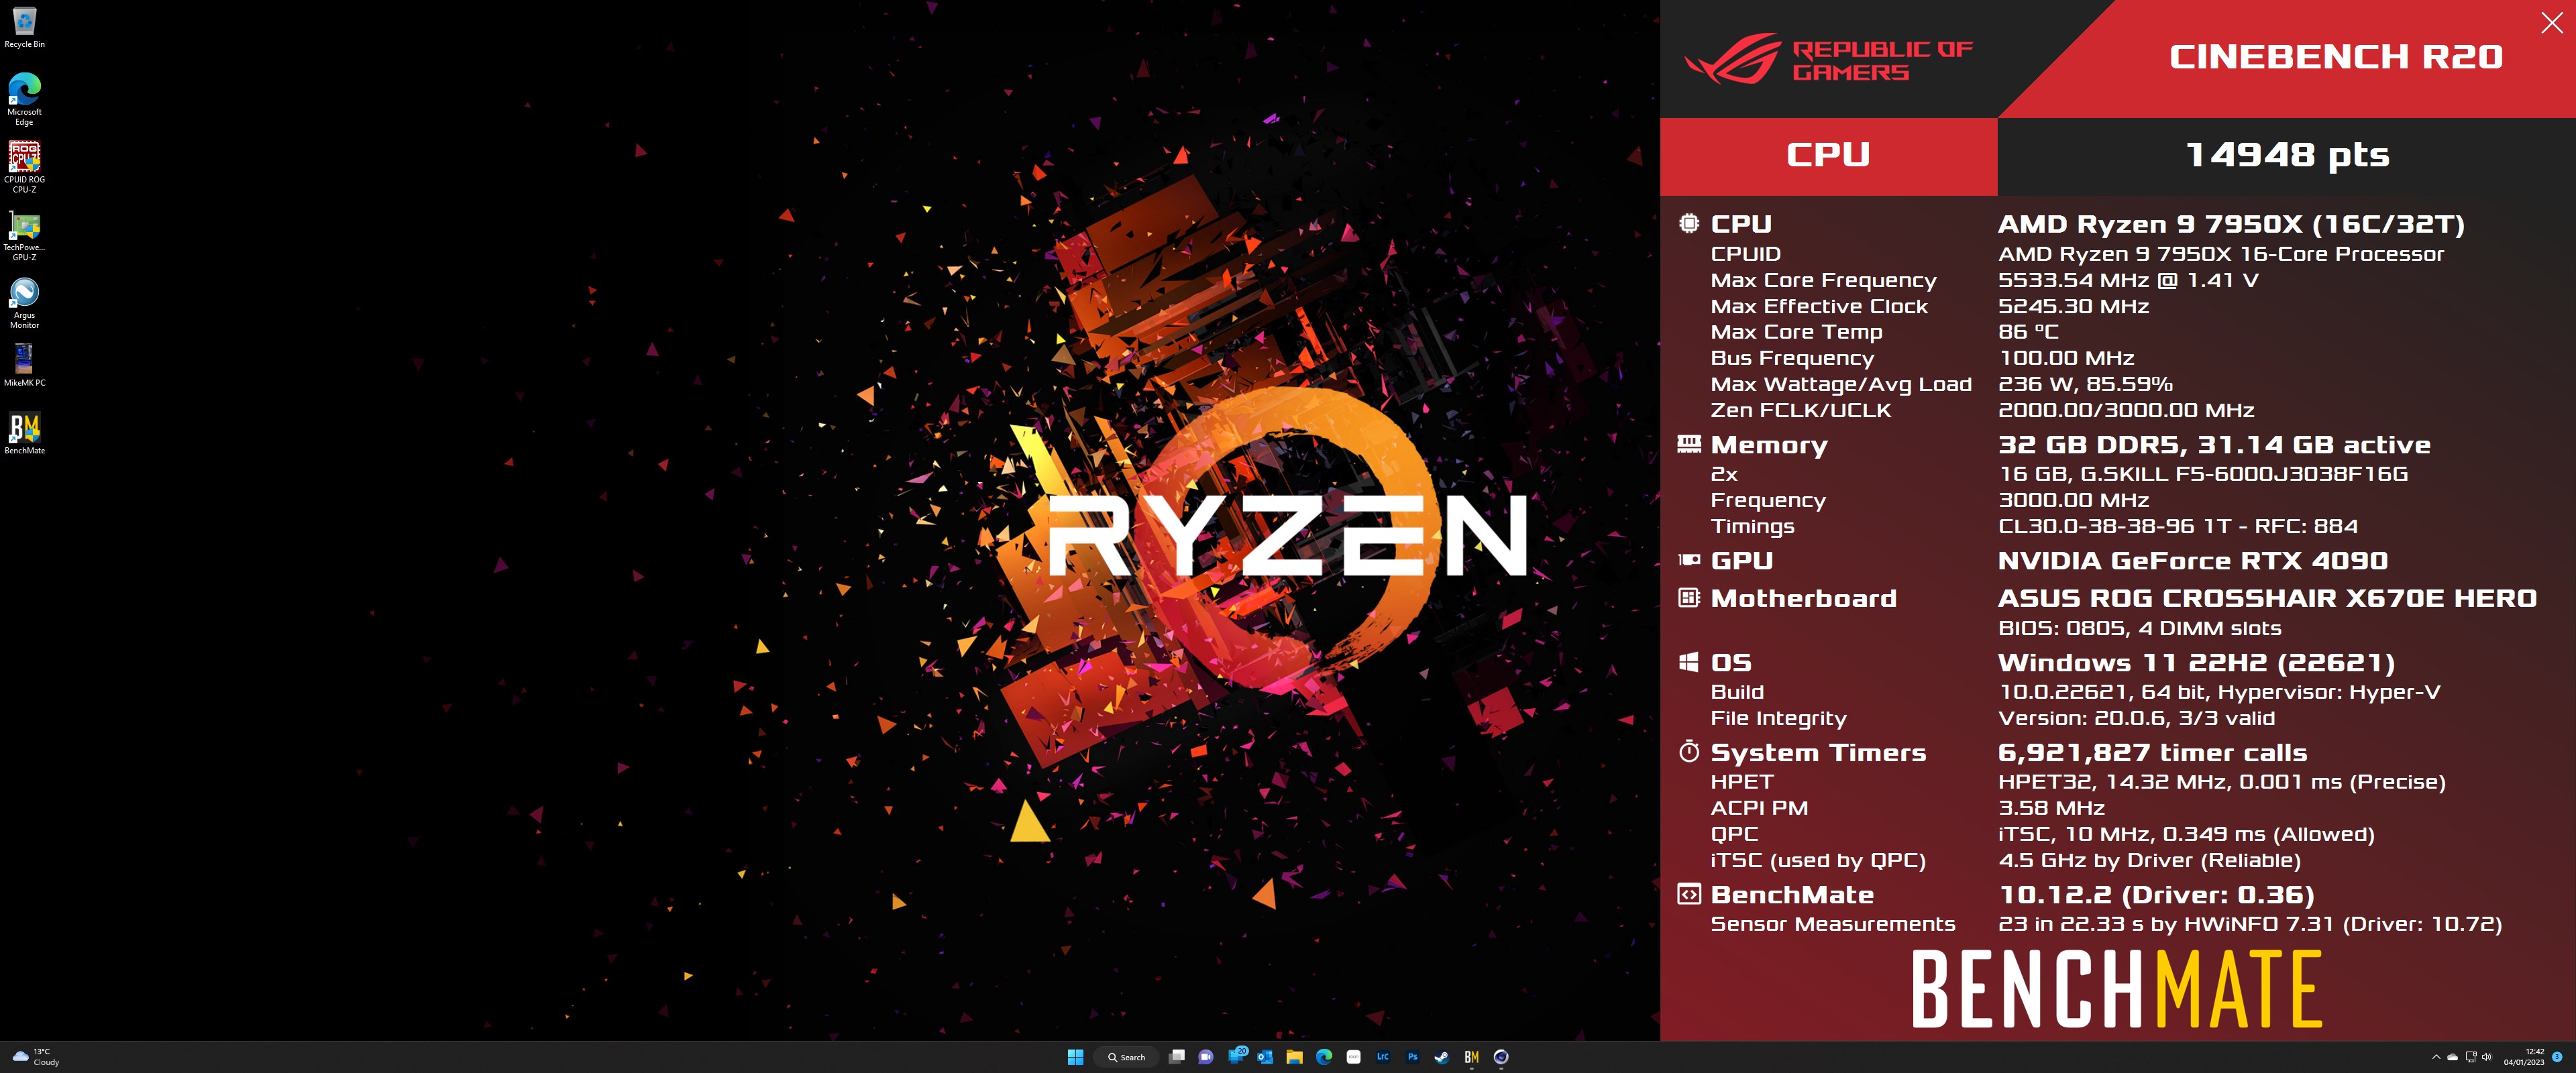Image resolution: width=2576 pixels, height=1073 pixels.
Task: Click the OS section Windows icon
Action: coord(1689,662)
